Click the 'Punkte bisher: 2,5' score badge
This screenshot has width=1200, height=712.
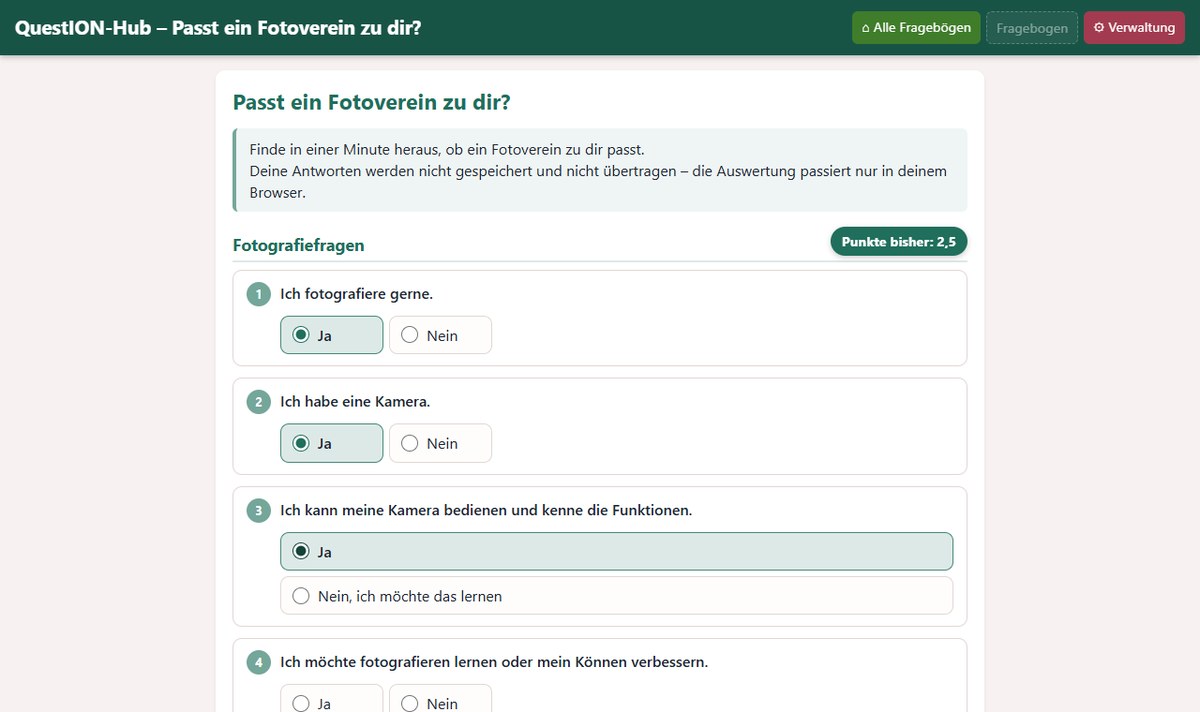point(899,242)
